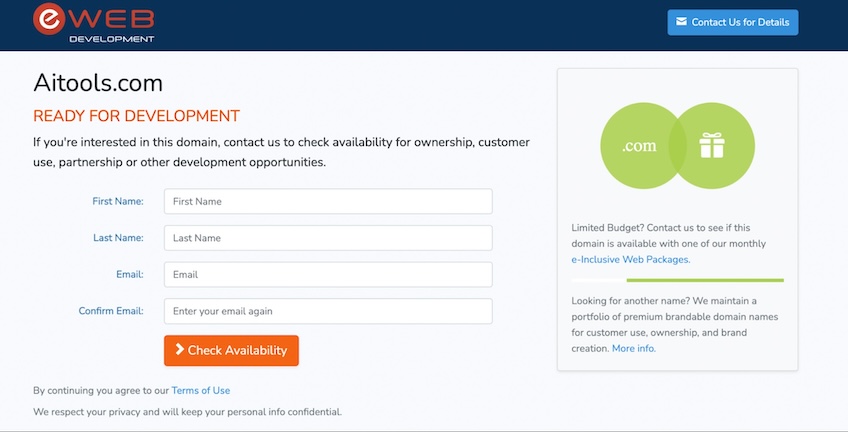
Task: Click the Last Name label
Action: pyautogui.click(x=118, y=238)
